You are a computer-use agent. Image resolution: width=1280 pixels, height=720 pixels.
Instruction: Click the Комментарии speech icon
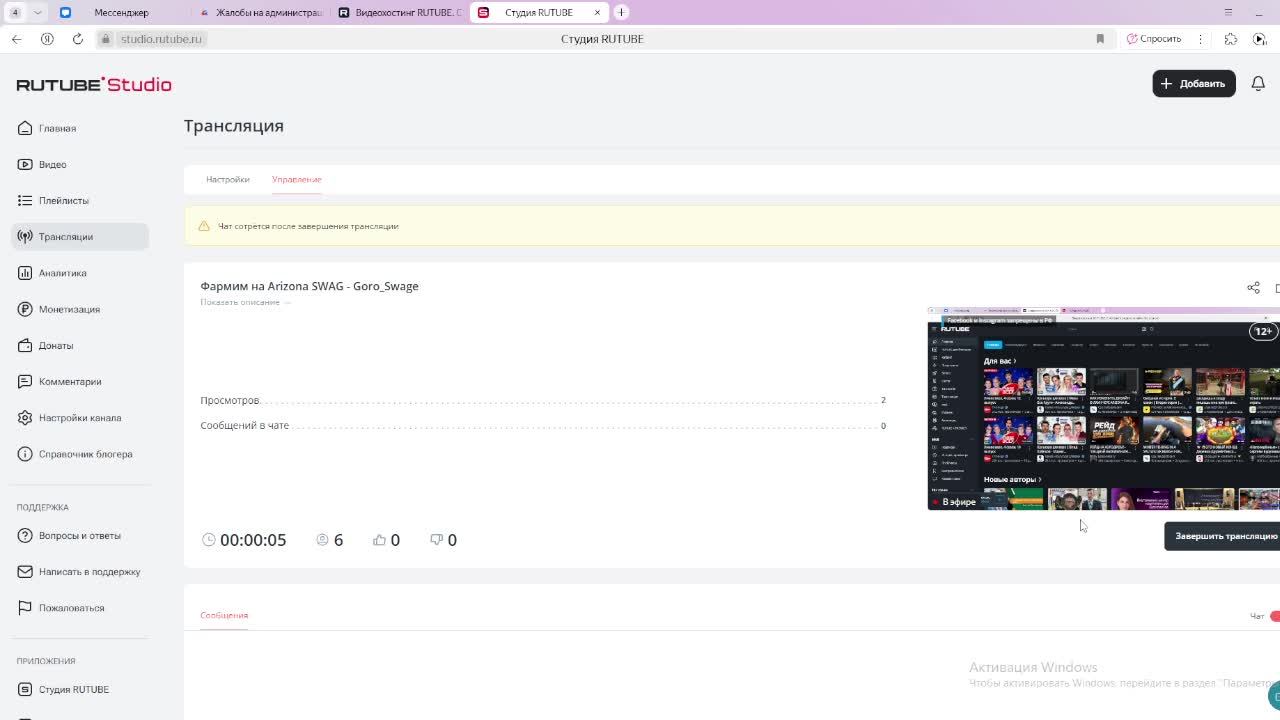click(25, 381)
